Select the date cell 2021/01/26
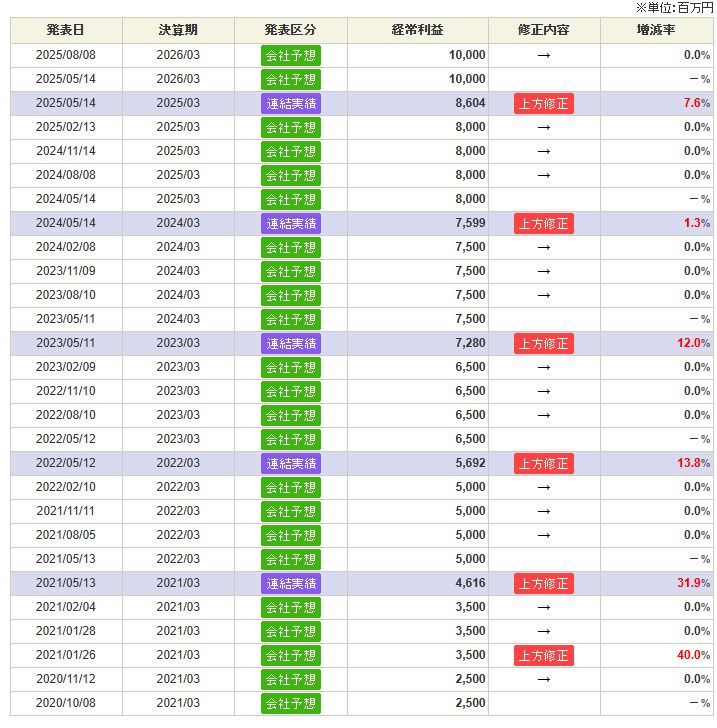This screenshot has height=728, width=717. [66, 655]
